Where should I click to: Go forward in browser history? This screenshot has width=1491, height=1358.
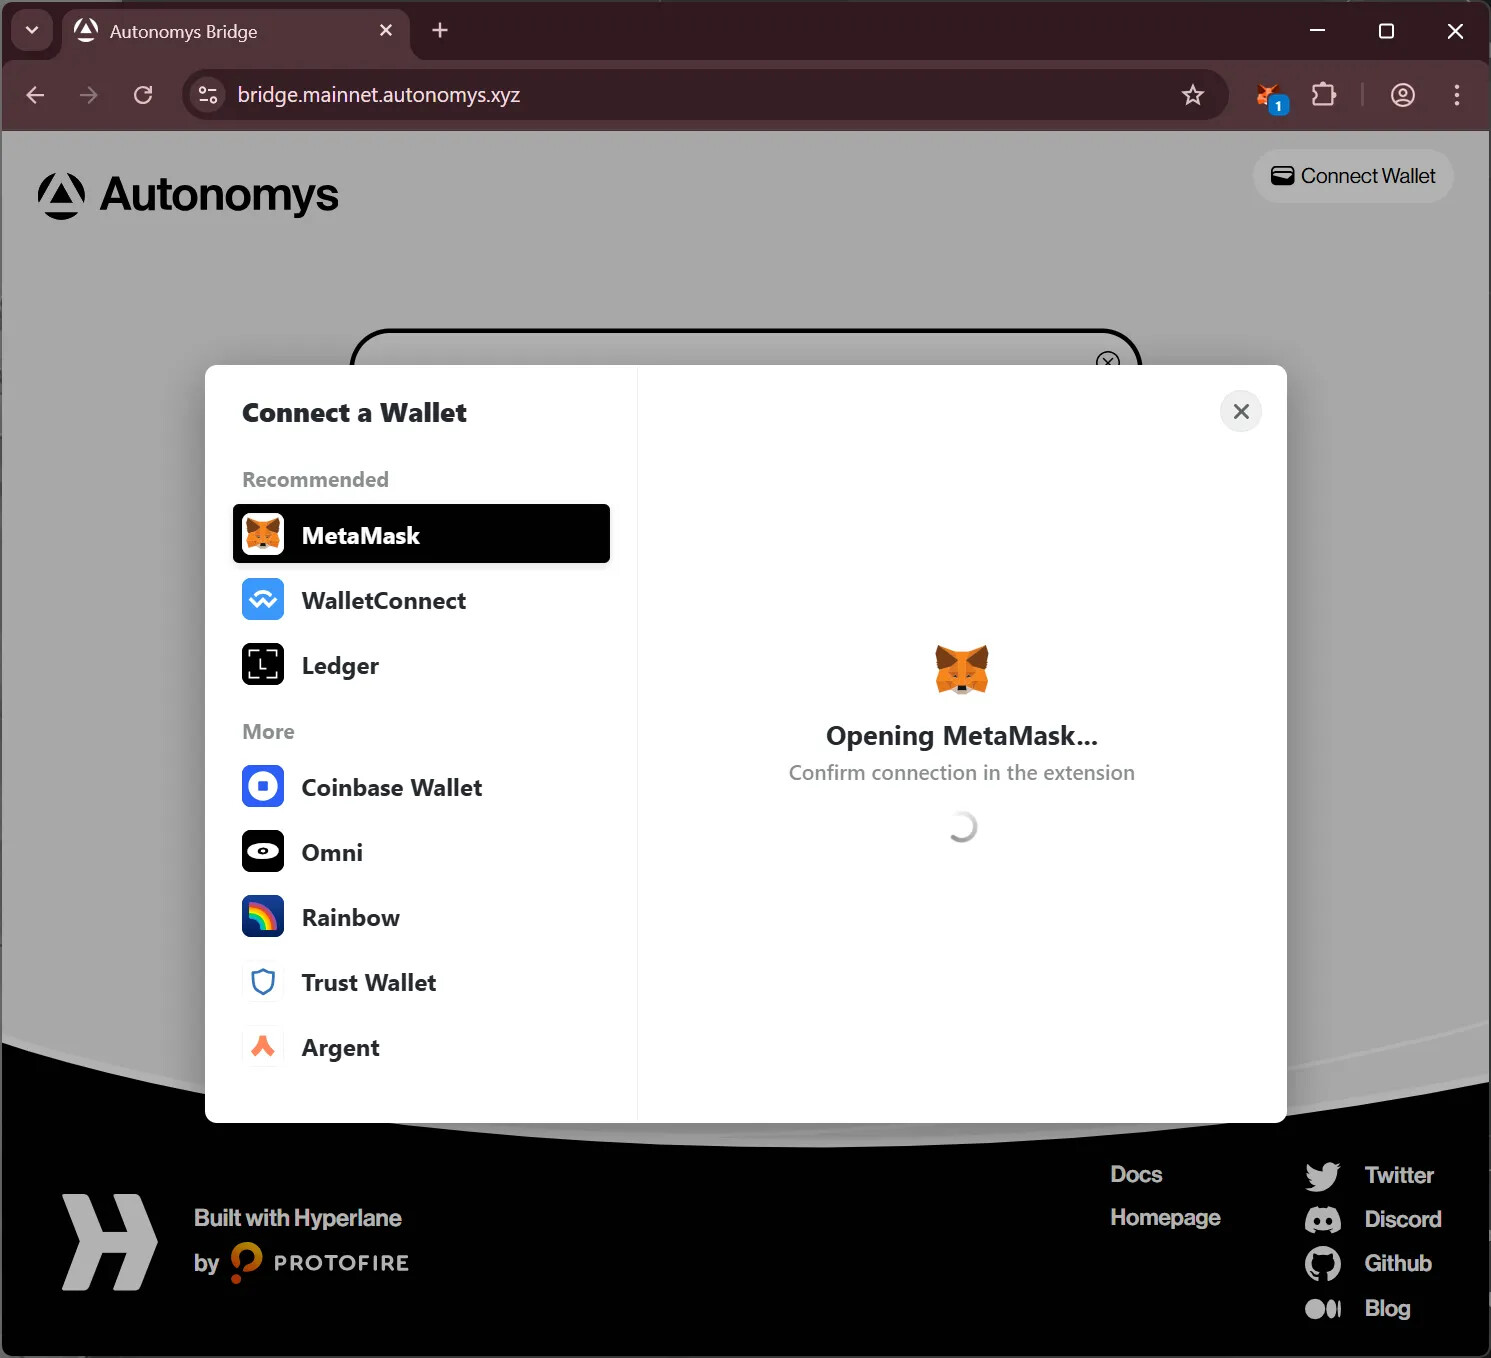pyautogui.click(x=89, y=95)
